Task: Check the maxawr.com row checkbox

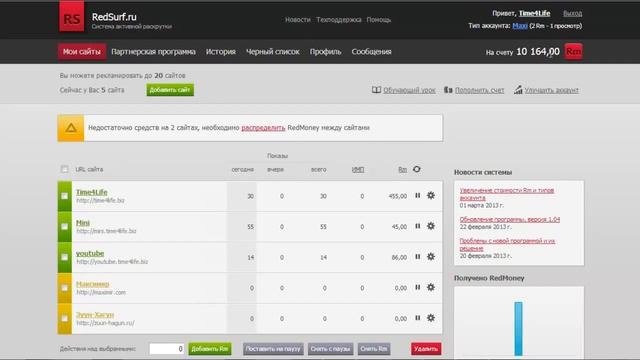Action: 64,288
